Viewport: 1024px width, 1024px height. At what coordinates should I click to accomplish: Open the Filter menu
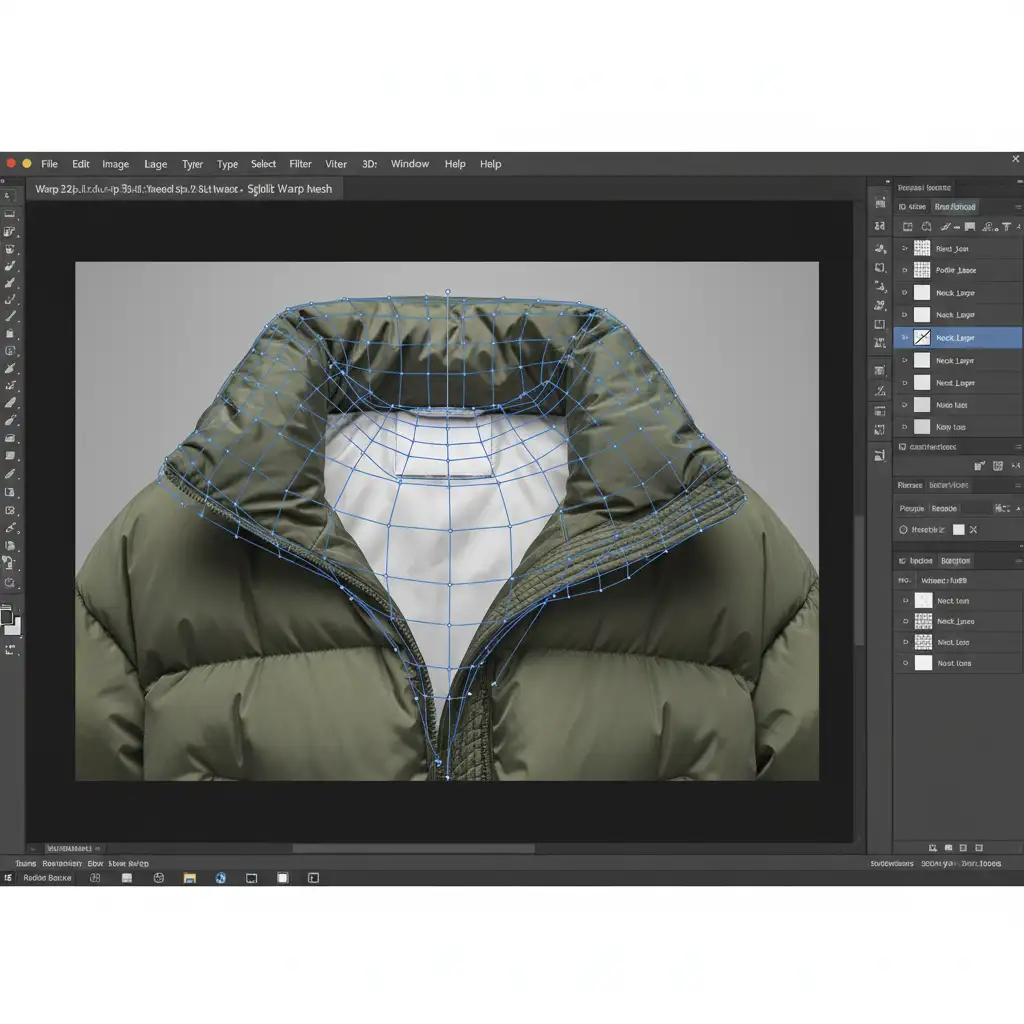(x=300, y=164)
